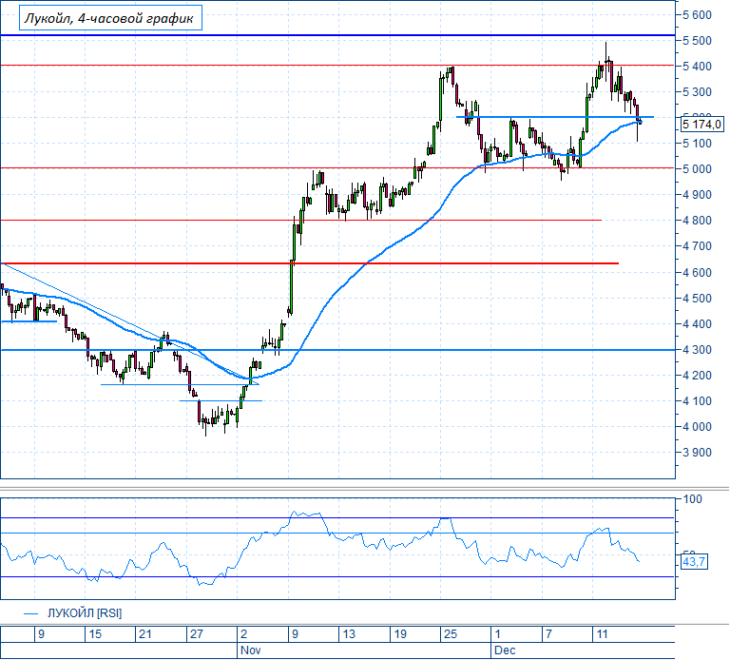Click the 'Nov' month label on the time axis
730x660 pixels.
(250, 650)
